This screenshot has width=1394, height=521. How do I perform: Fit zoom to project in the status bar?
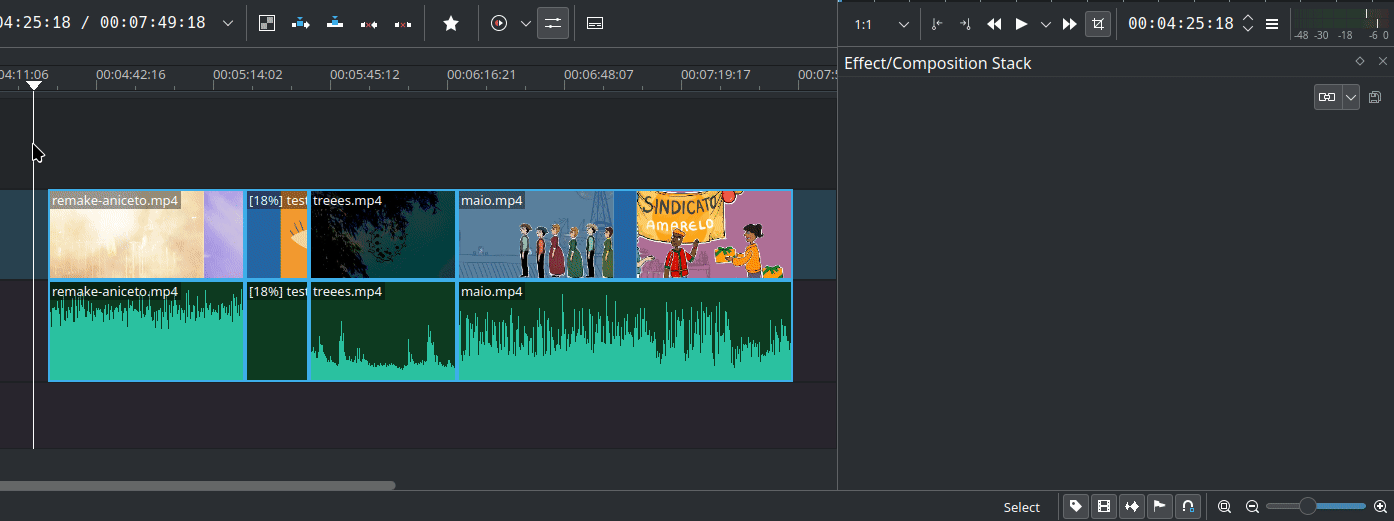[x=1224, y=507]
